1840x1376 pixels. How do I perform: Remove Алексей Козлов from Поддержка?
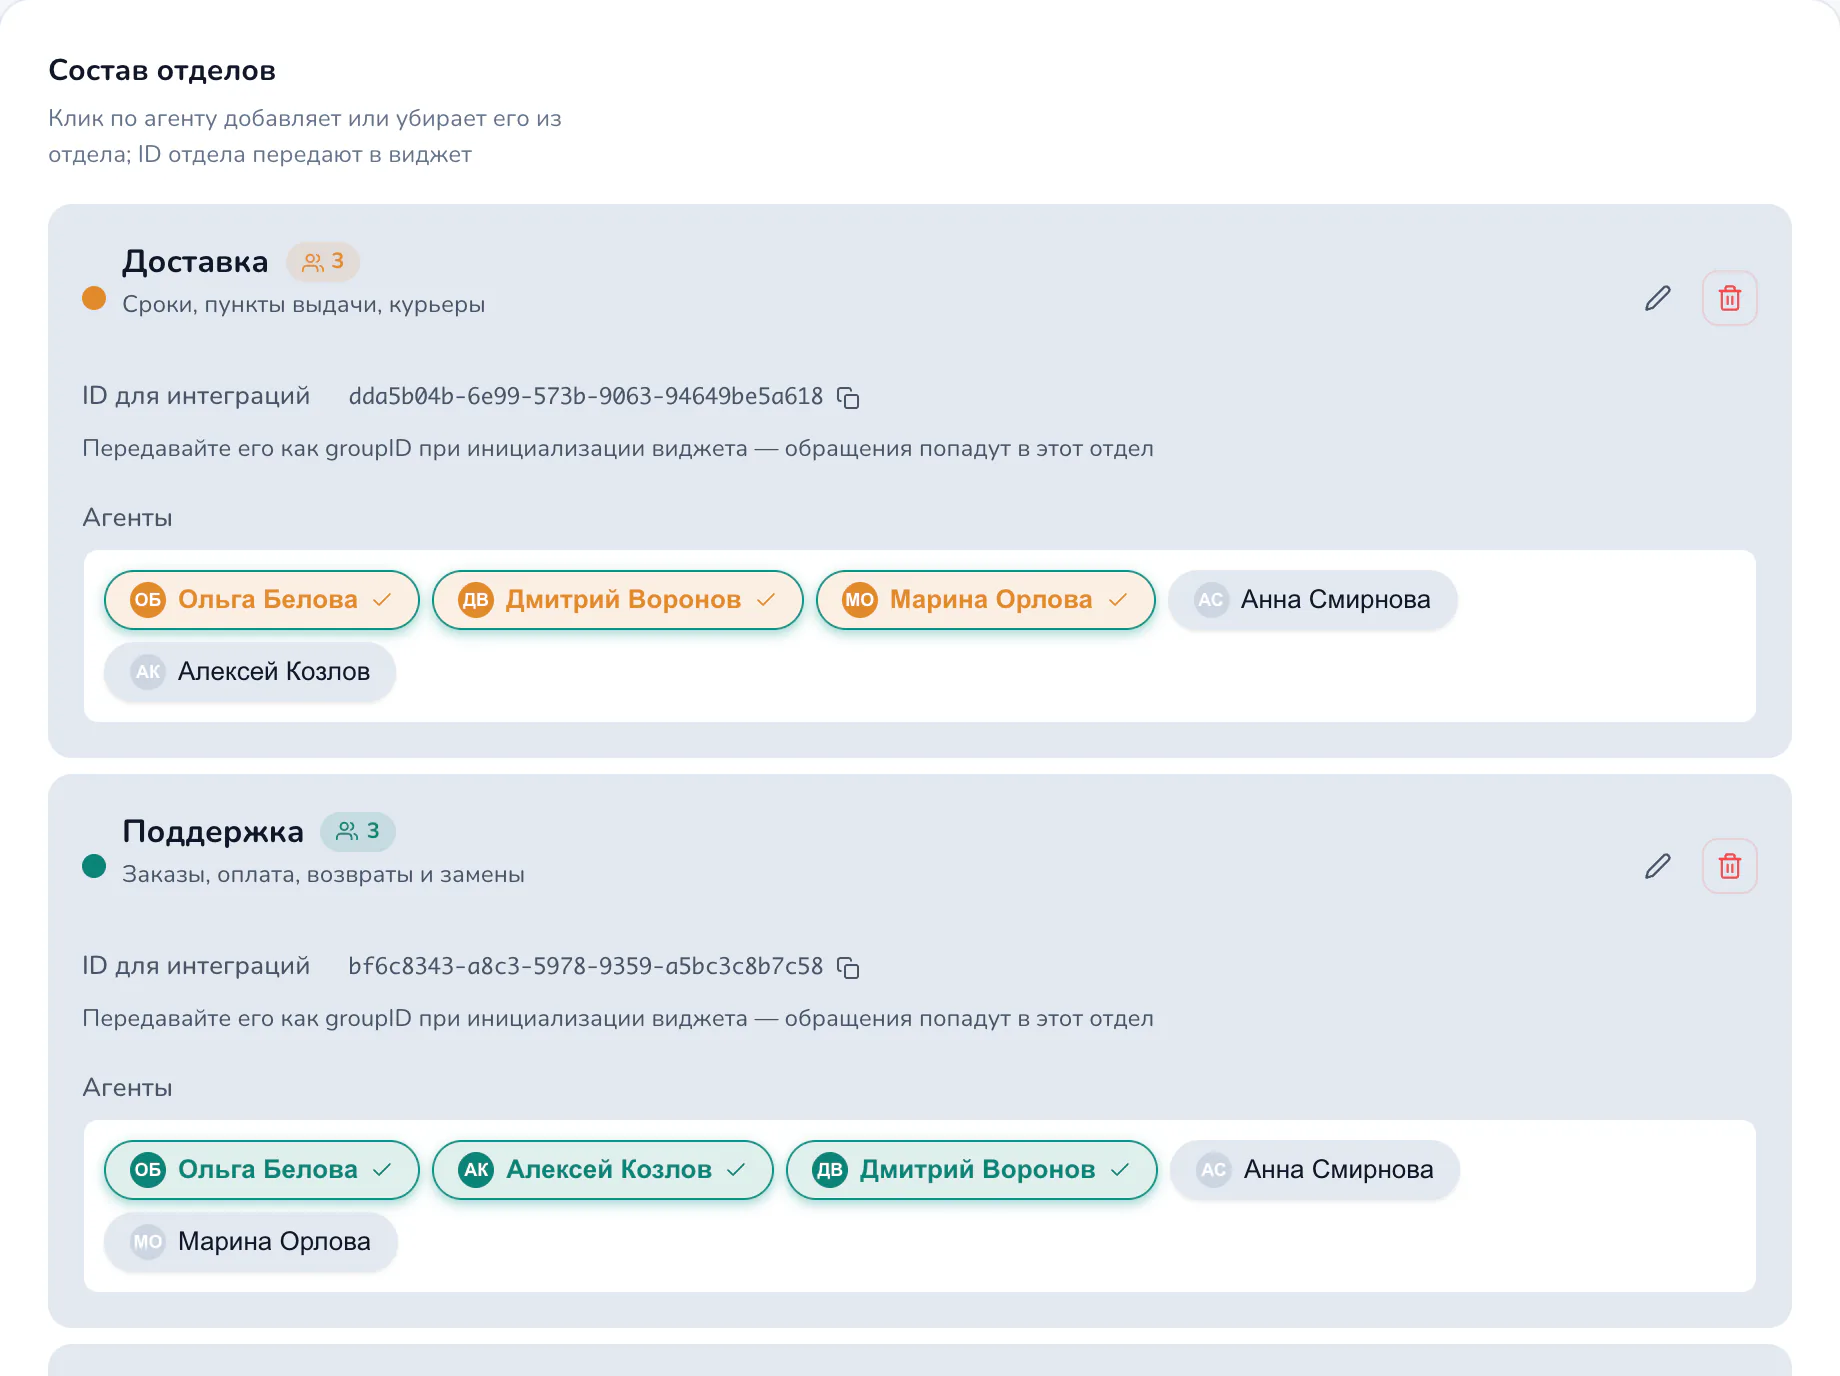(x=602, y=1170)
